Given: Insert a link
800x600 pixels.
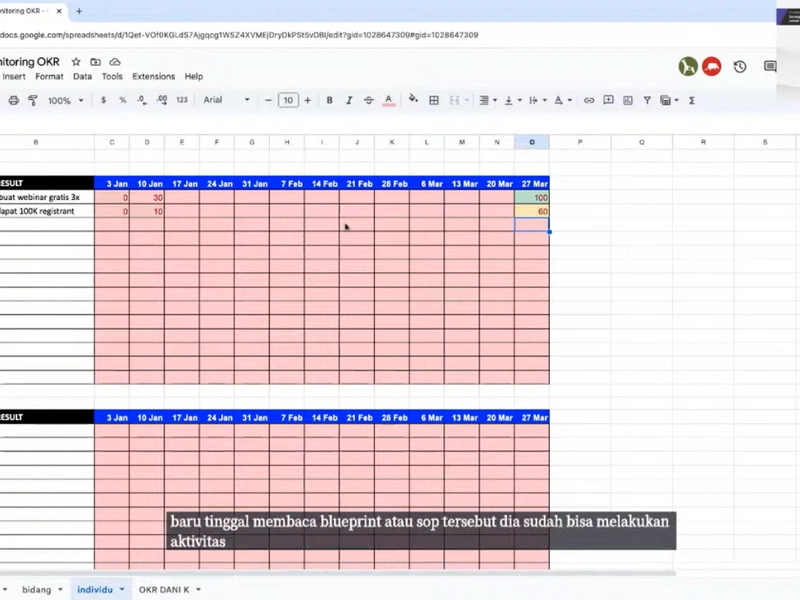Looking at the screenshot, I should tap(588, 100).
